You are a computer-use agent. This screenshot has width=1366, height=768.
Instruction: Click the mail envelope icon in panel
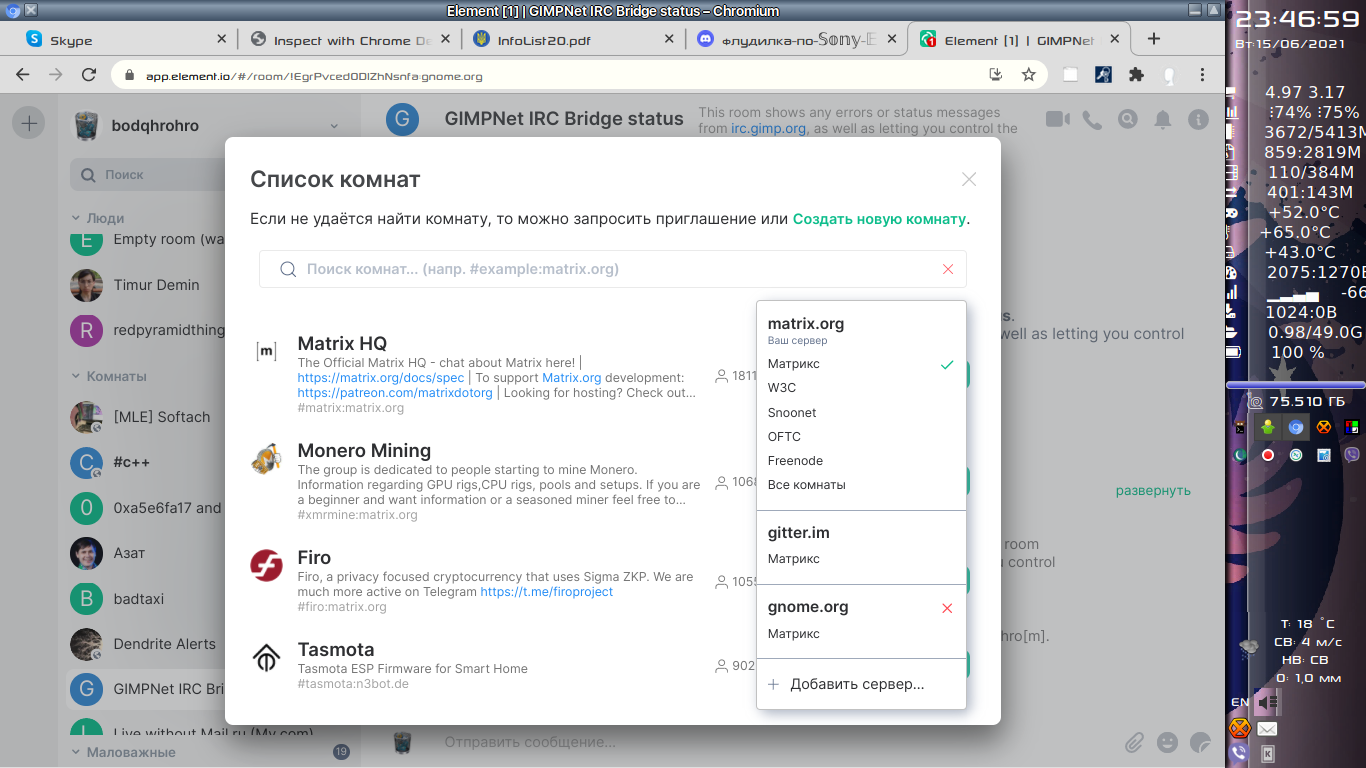pyautogui.click(x=1267, y=729)
